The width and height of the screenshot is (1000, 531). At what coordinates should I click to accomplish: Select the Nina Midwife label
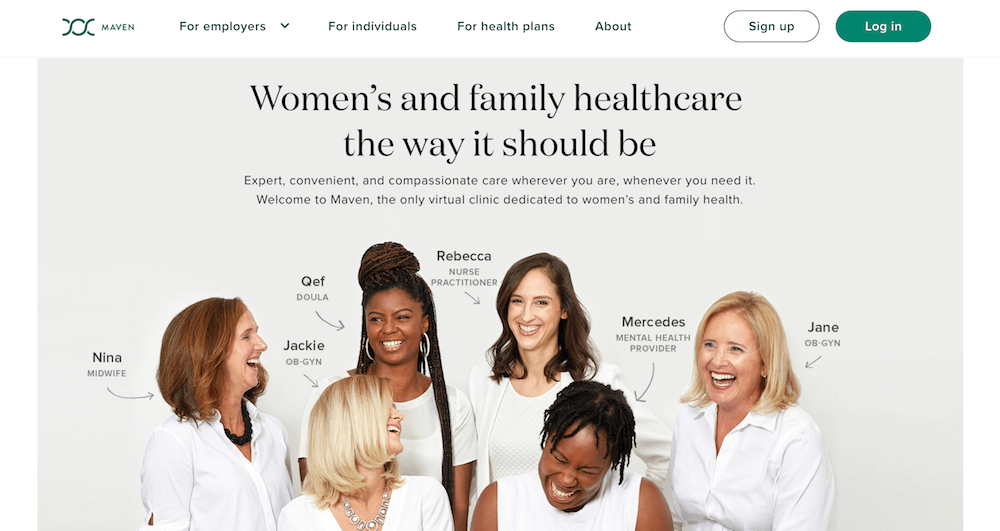click(107, 364)
